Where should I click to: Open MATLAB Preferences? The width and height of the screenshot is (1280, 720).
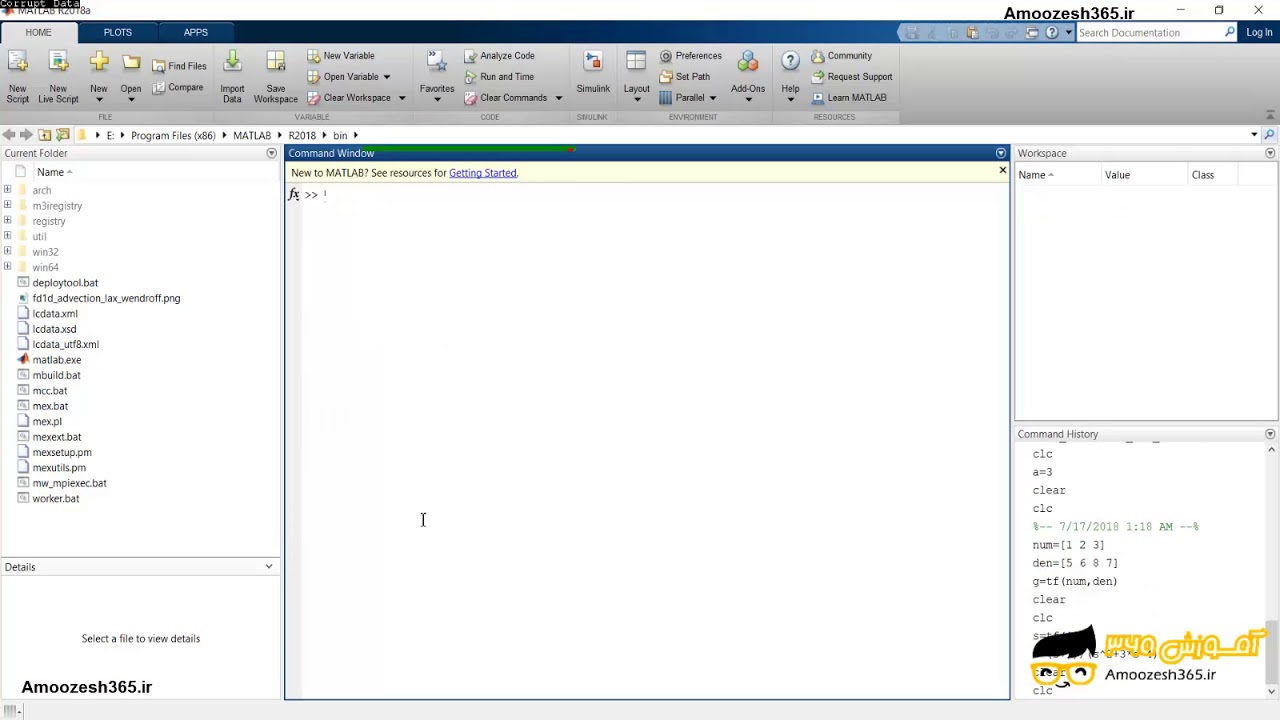pyautogui.click(x=690, y=56)
